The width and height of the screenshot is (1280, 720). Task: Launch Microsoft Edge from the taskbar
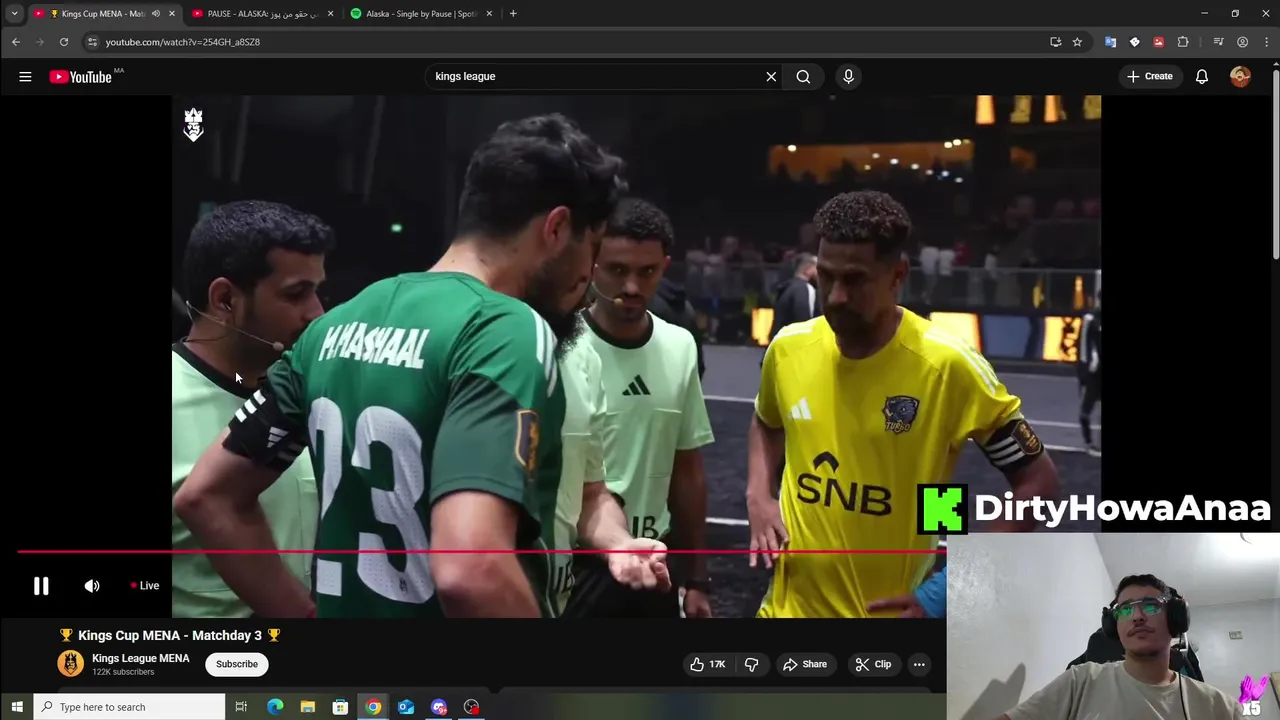[x=275, y=707]
